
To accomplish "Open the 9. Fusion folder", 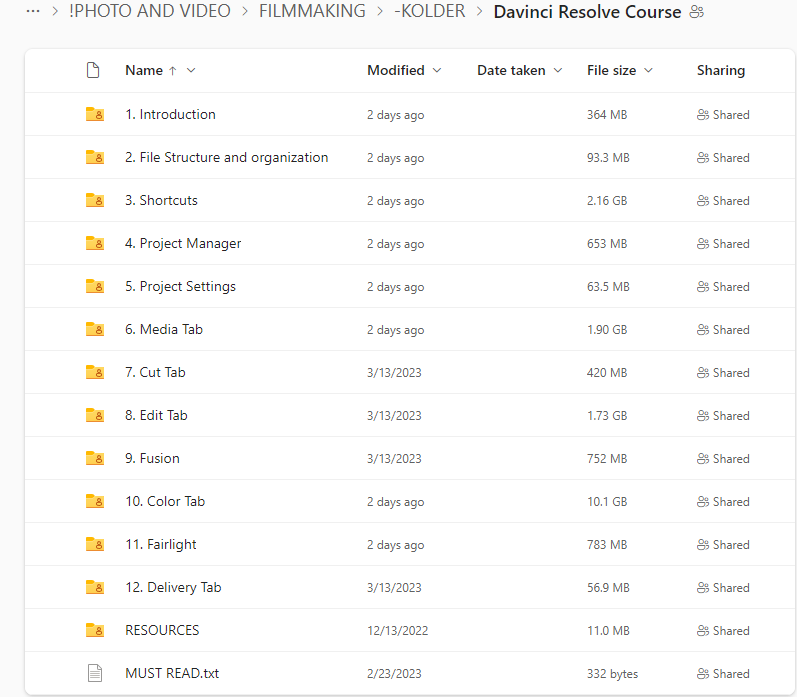I will click(x=152, y=459).
